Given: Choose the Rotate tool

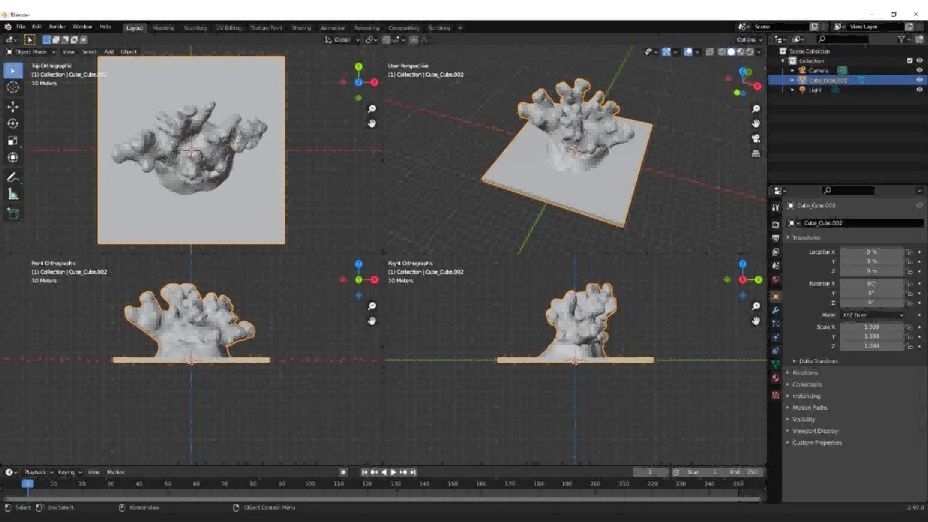Looking at the screenshot, I should 13,124.
